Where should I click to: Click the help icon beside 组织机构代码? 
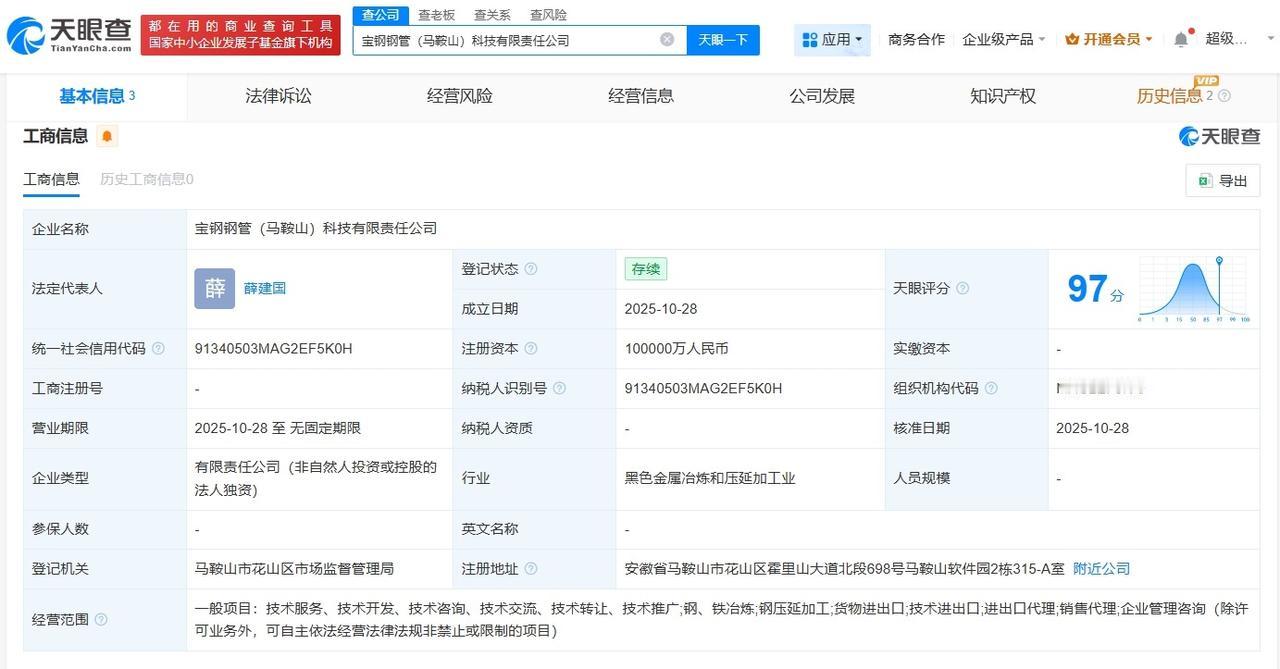[991, 388]
